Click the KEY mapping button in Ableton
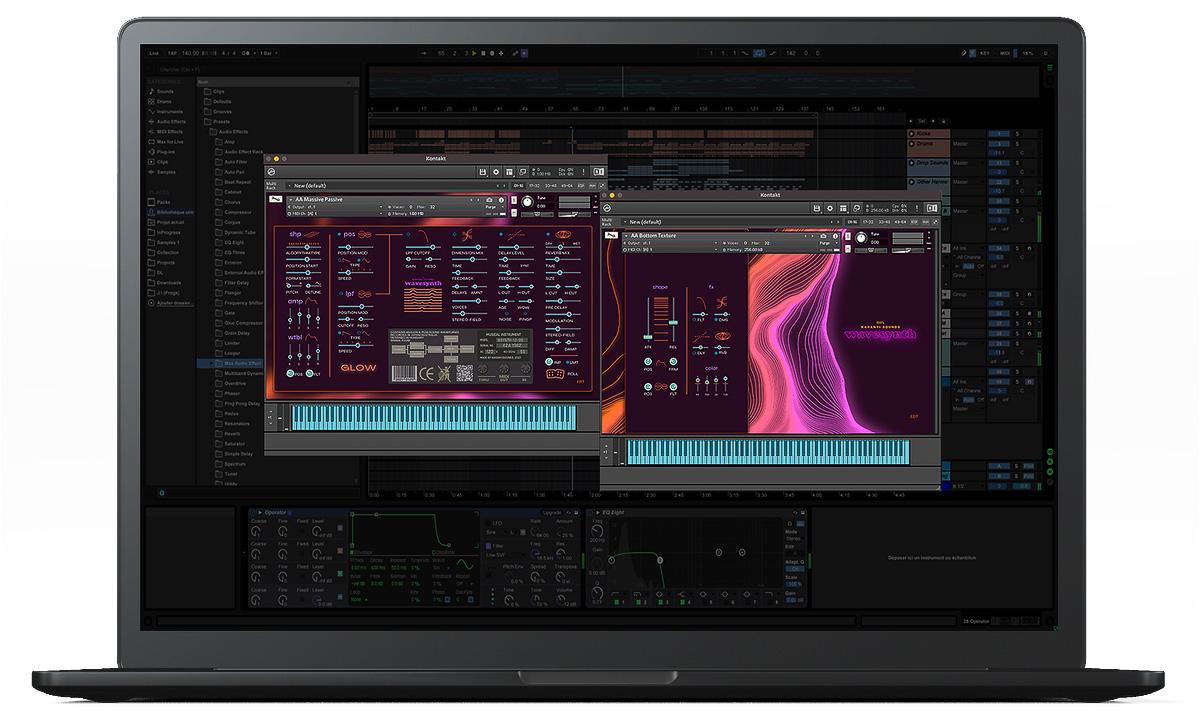The height and width of the screenshot is (720, 1200). tap(984, 53)
